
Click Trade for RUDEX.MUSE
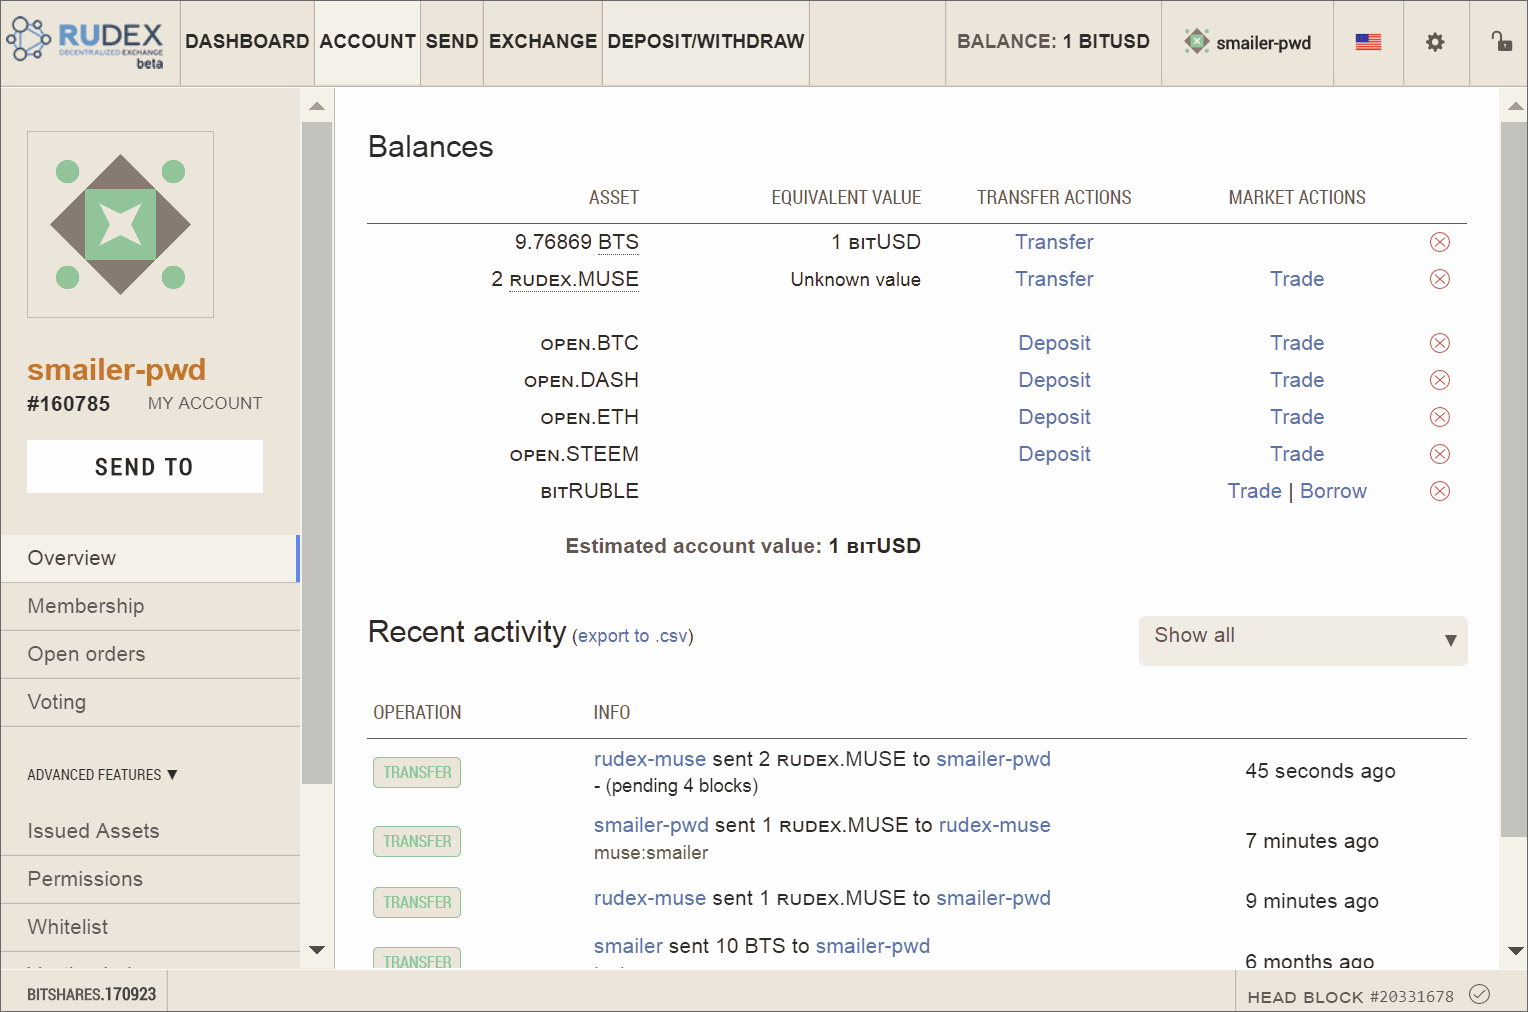(x=1297, y=279)
